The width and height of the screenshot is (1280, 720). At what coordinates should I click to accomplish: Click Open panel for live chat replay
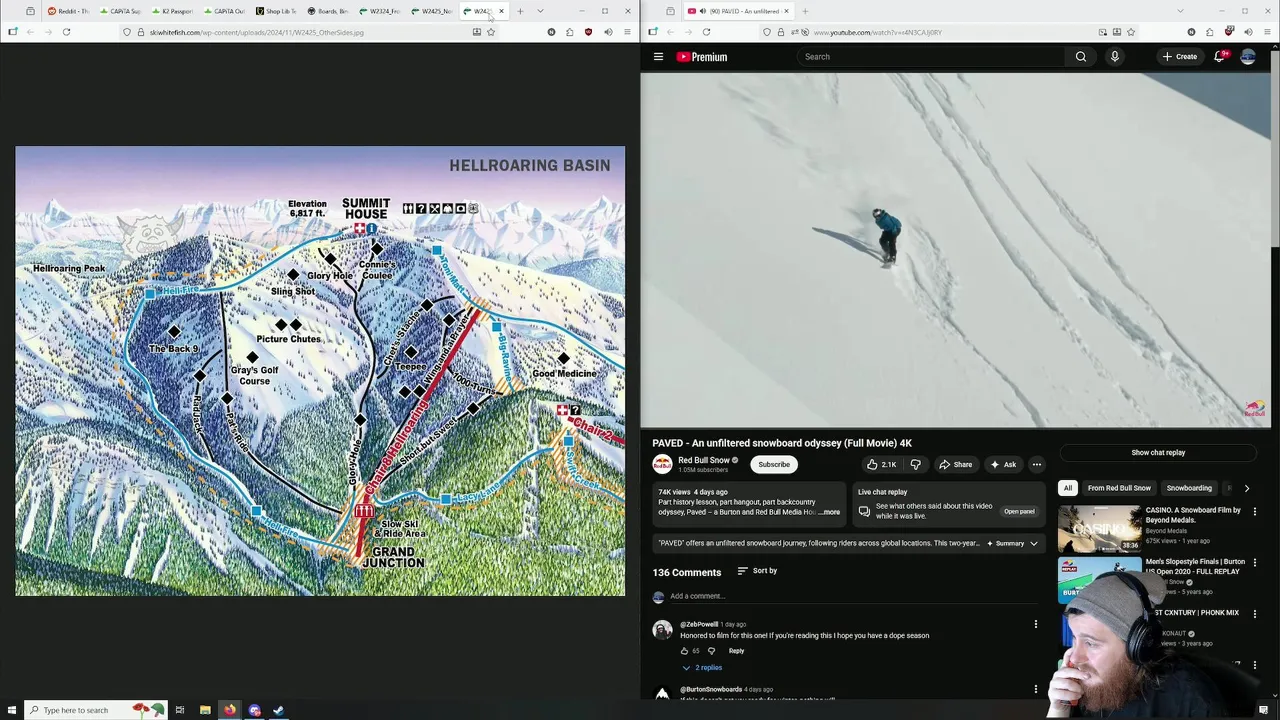point(1019,512)
